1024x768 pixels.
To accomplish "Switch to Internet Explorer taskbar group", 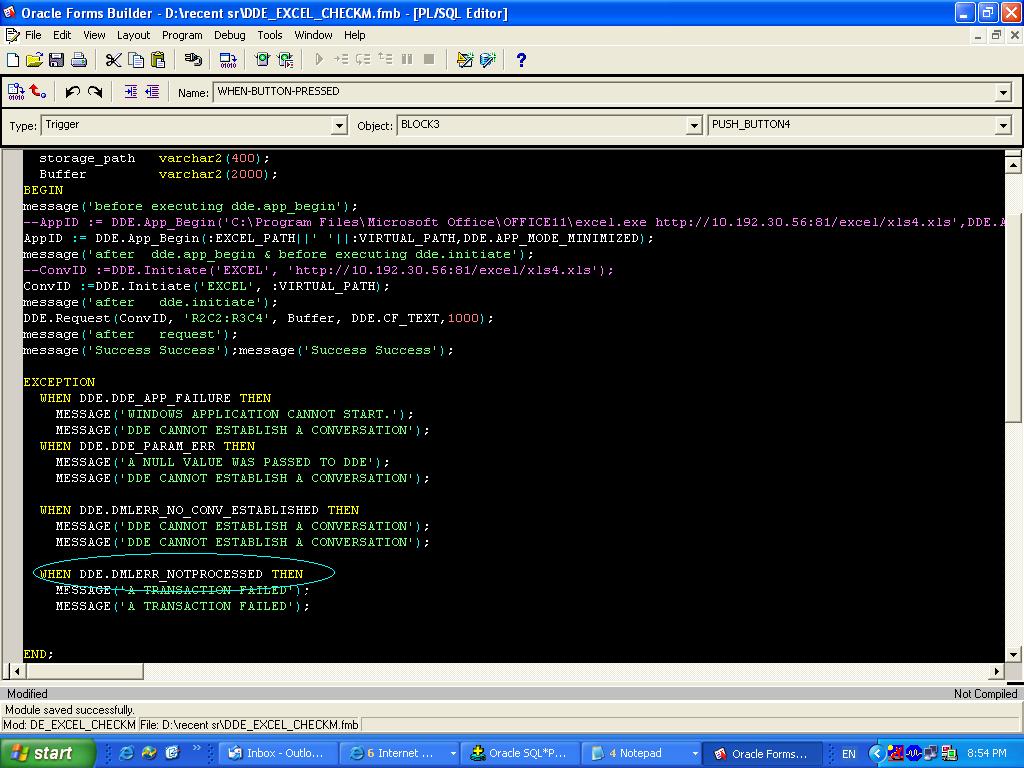I will point(400,754).
